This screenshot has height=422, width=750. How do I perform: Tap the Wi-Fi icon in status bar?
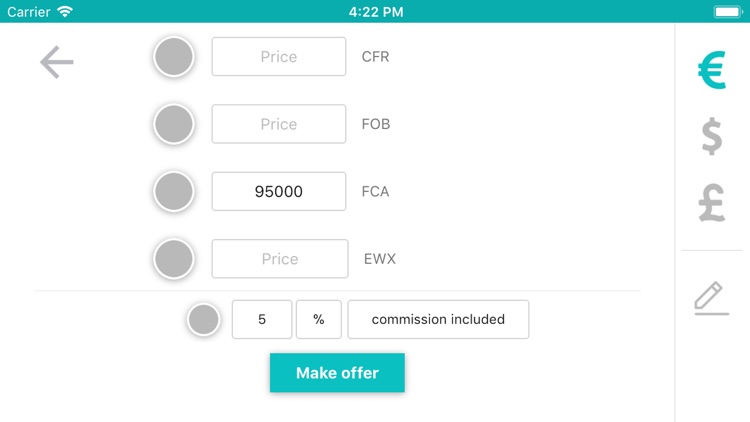[66, 12]
